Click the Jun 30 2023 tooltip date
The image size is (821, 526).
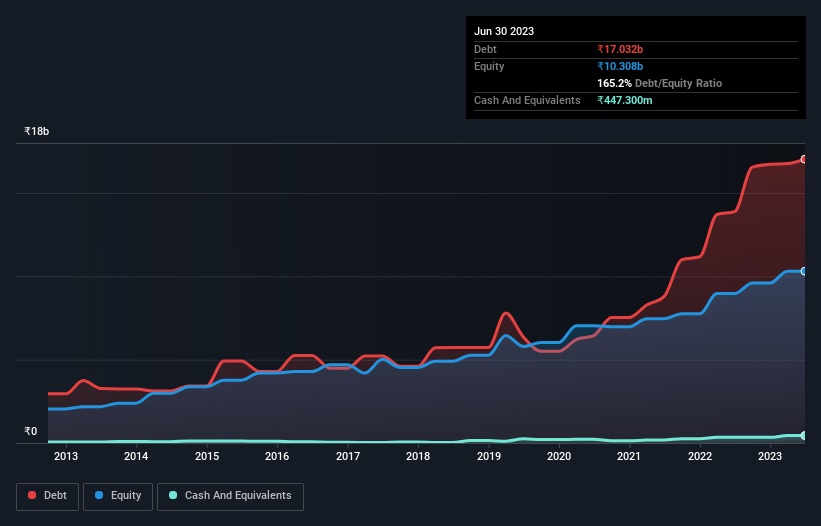[x=504, y=31]
